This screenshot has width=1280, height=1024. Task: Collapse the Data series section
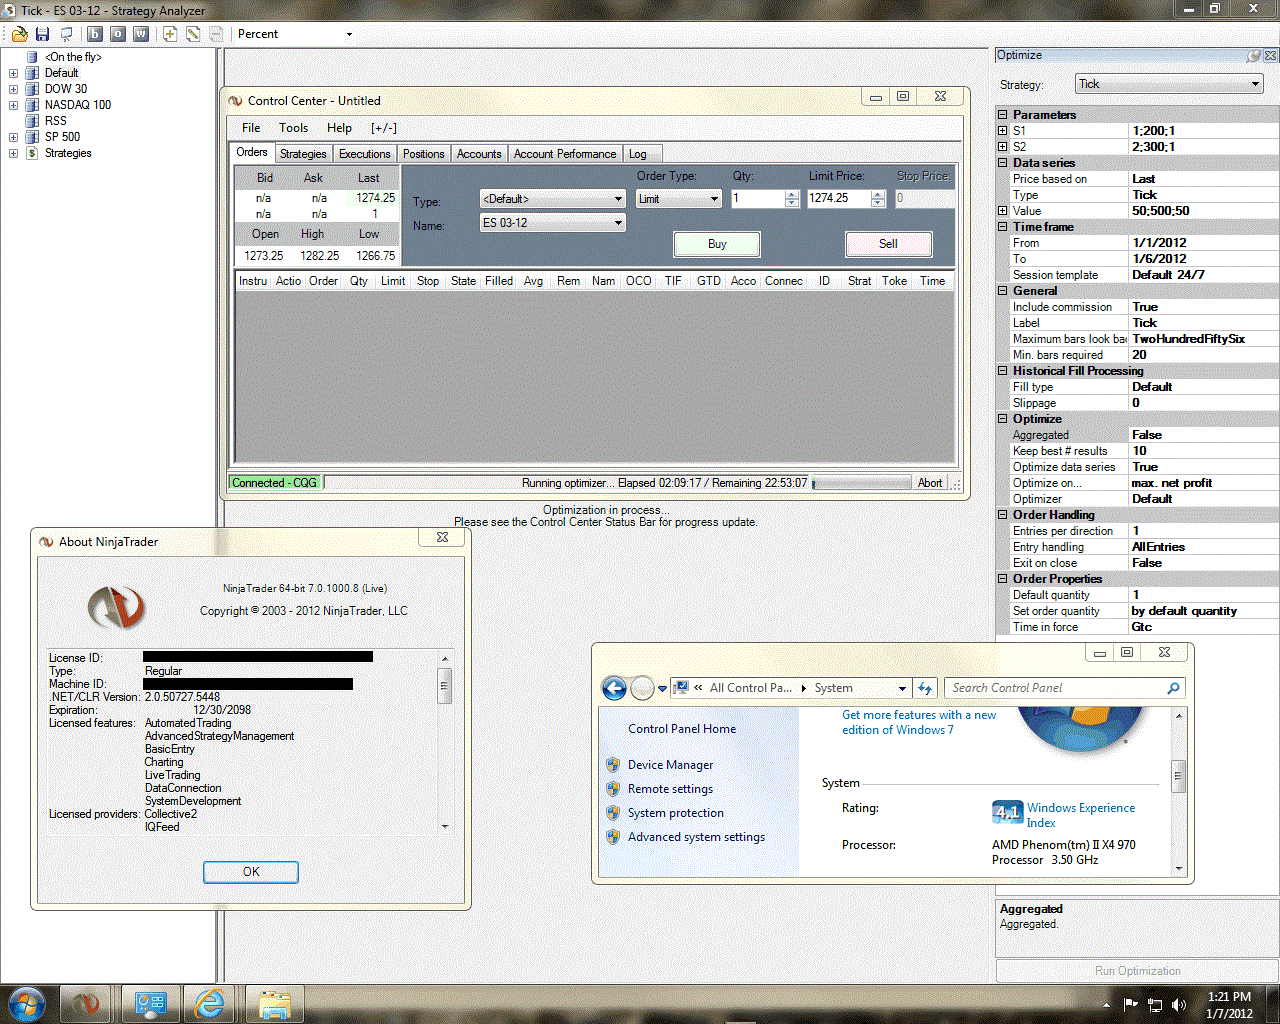[1003, 163]
